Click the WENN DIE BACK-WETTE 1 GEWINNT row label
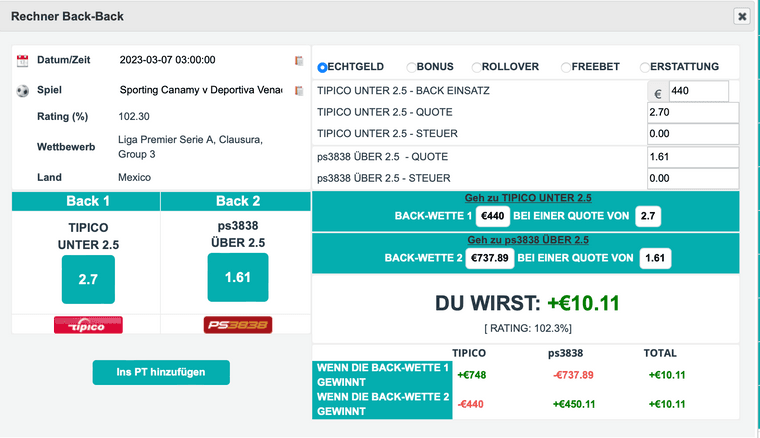The width and height of the screenshot is (760, 438). (382, 375)
